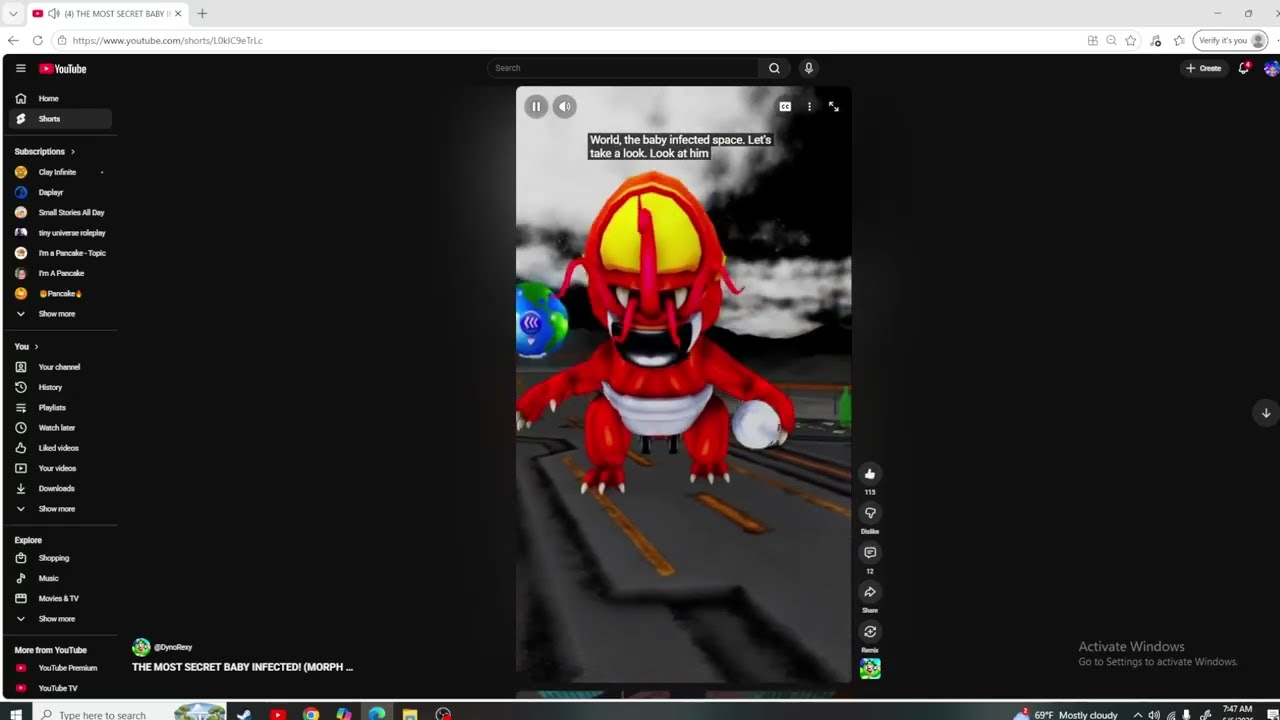Open the Create button

click(x=1203, y=68)
